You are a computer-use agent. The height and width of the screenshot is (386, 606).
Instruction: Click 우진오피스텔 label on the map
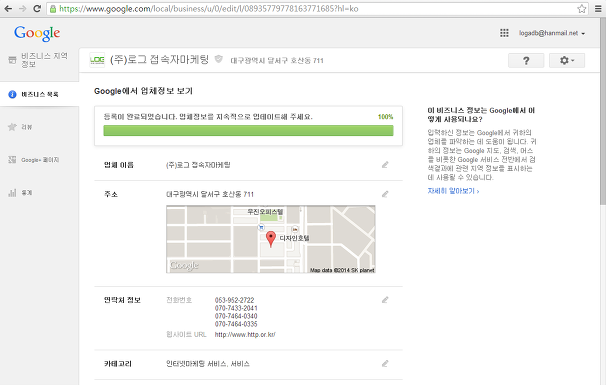pos(265,212)
